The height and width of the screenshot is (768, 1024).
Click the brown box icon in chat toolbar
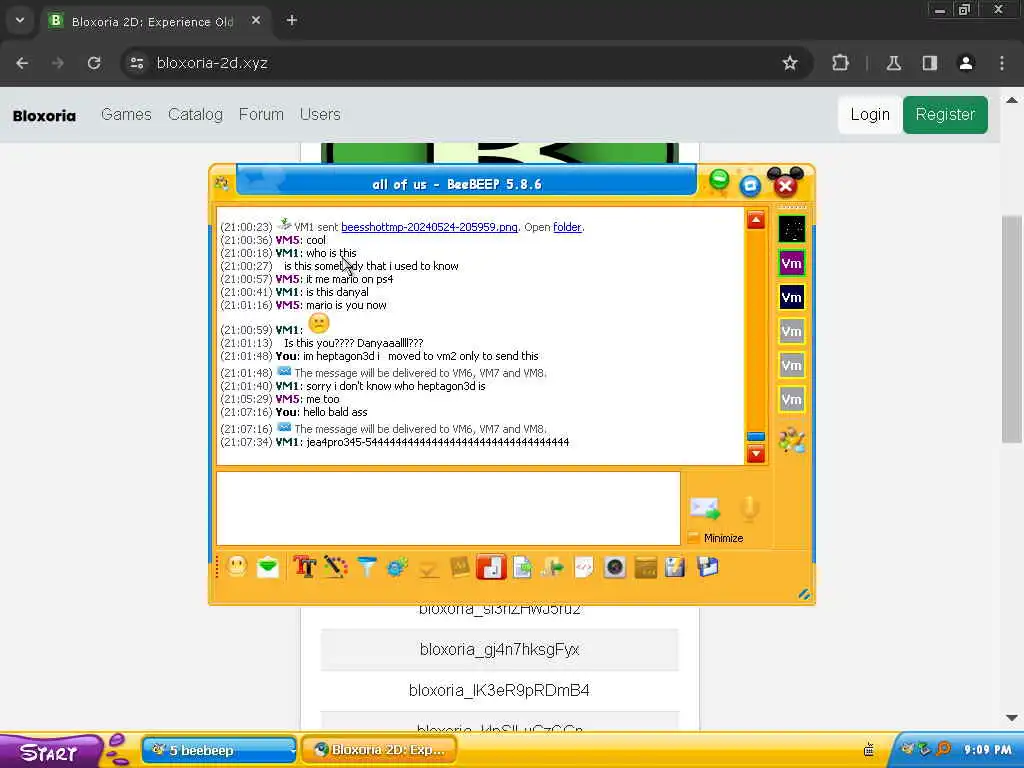[x=645, y=567]
